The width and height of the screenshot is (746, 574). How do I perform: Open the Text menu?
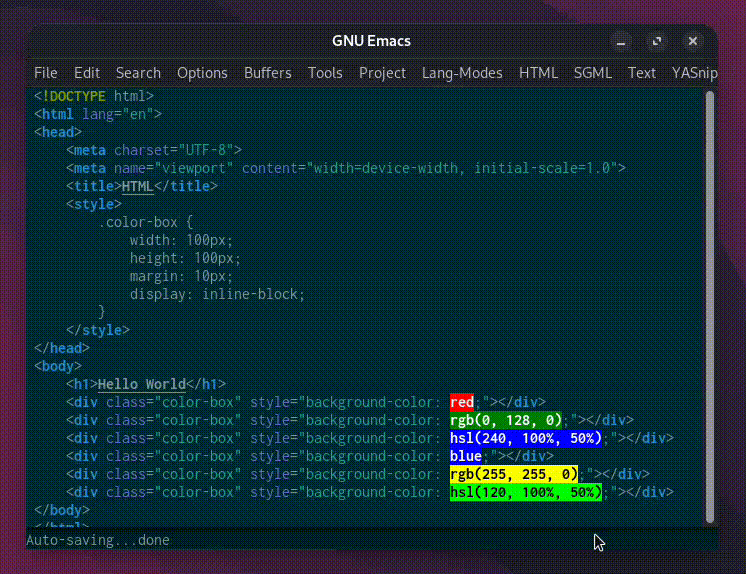(642, 73)
